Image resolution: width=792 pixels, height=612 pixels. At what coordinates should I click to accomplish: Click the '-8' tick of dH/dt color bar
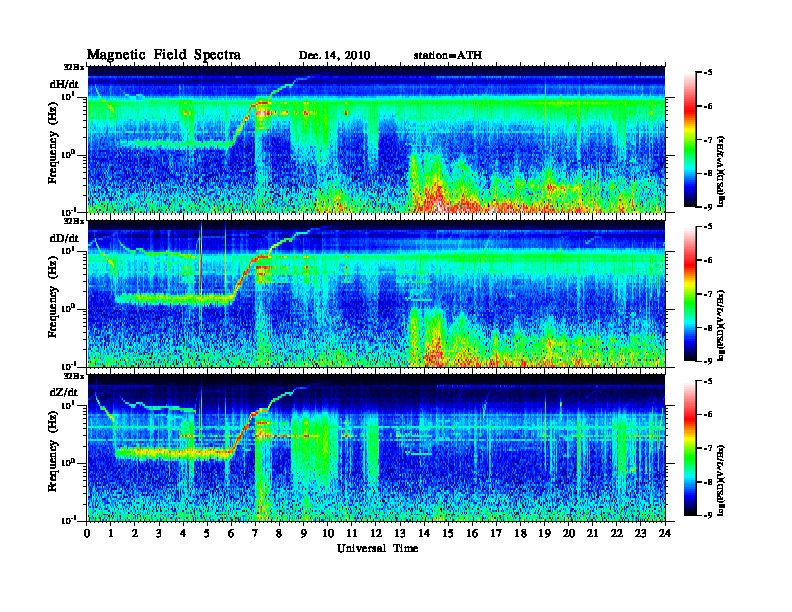(x=708, y=173)
